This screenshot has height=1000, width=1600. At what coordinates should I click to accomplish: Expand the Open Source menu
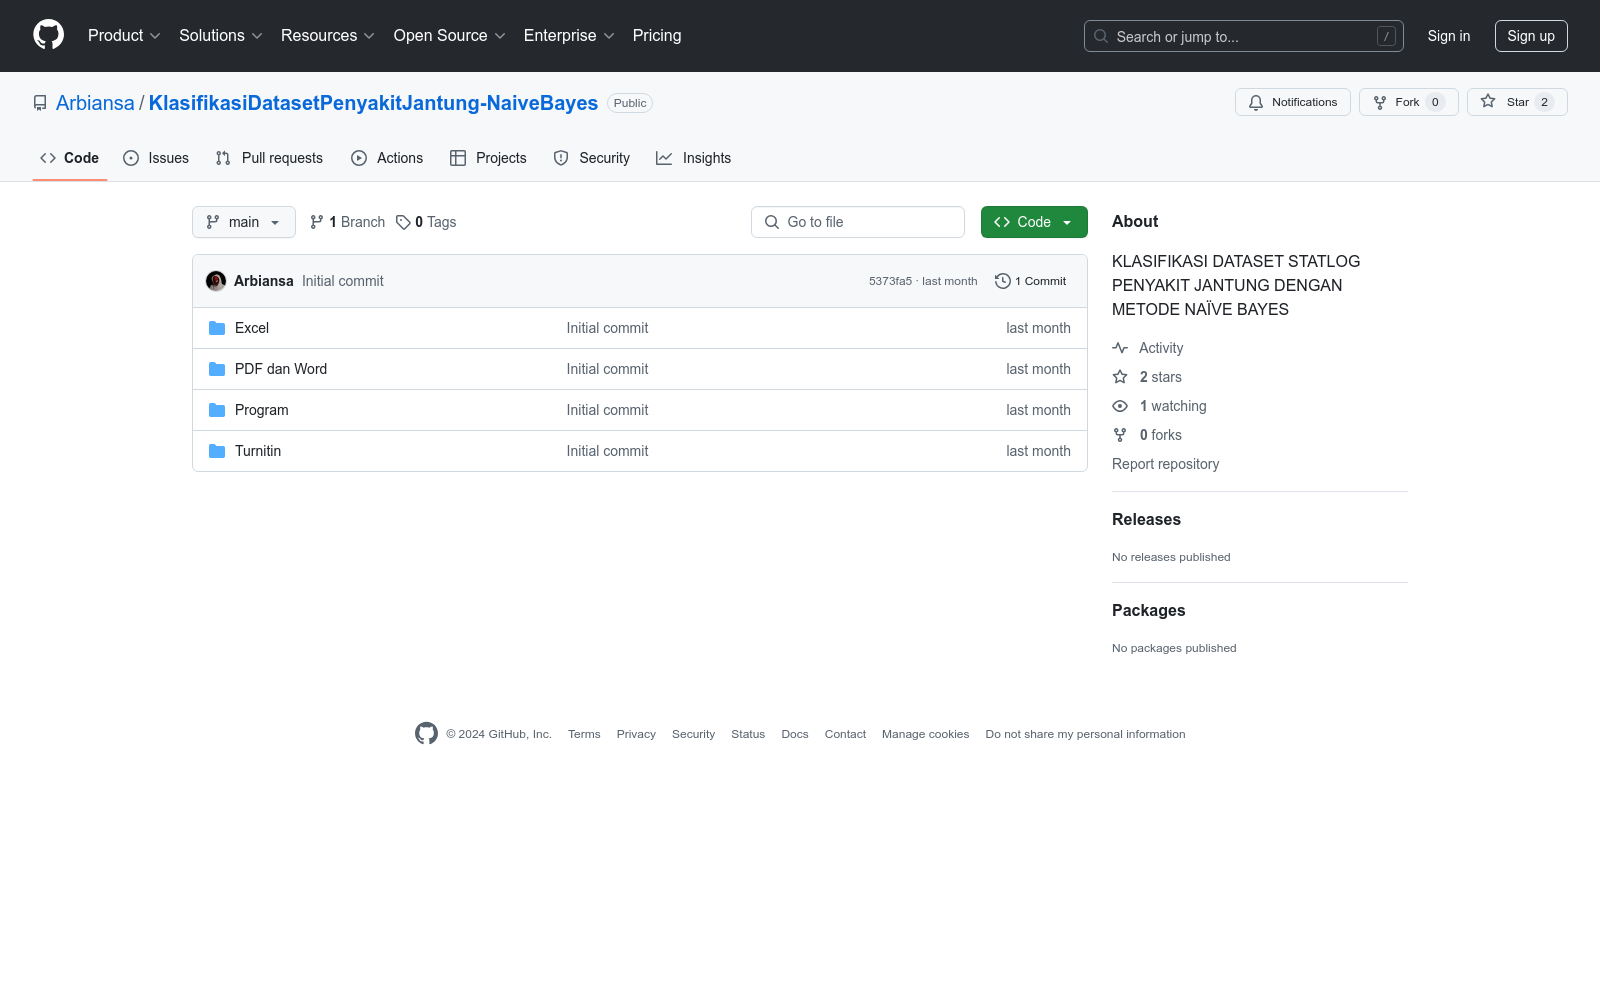pyautogui.click(x=450, y=35)
